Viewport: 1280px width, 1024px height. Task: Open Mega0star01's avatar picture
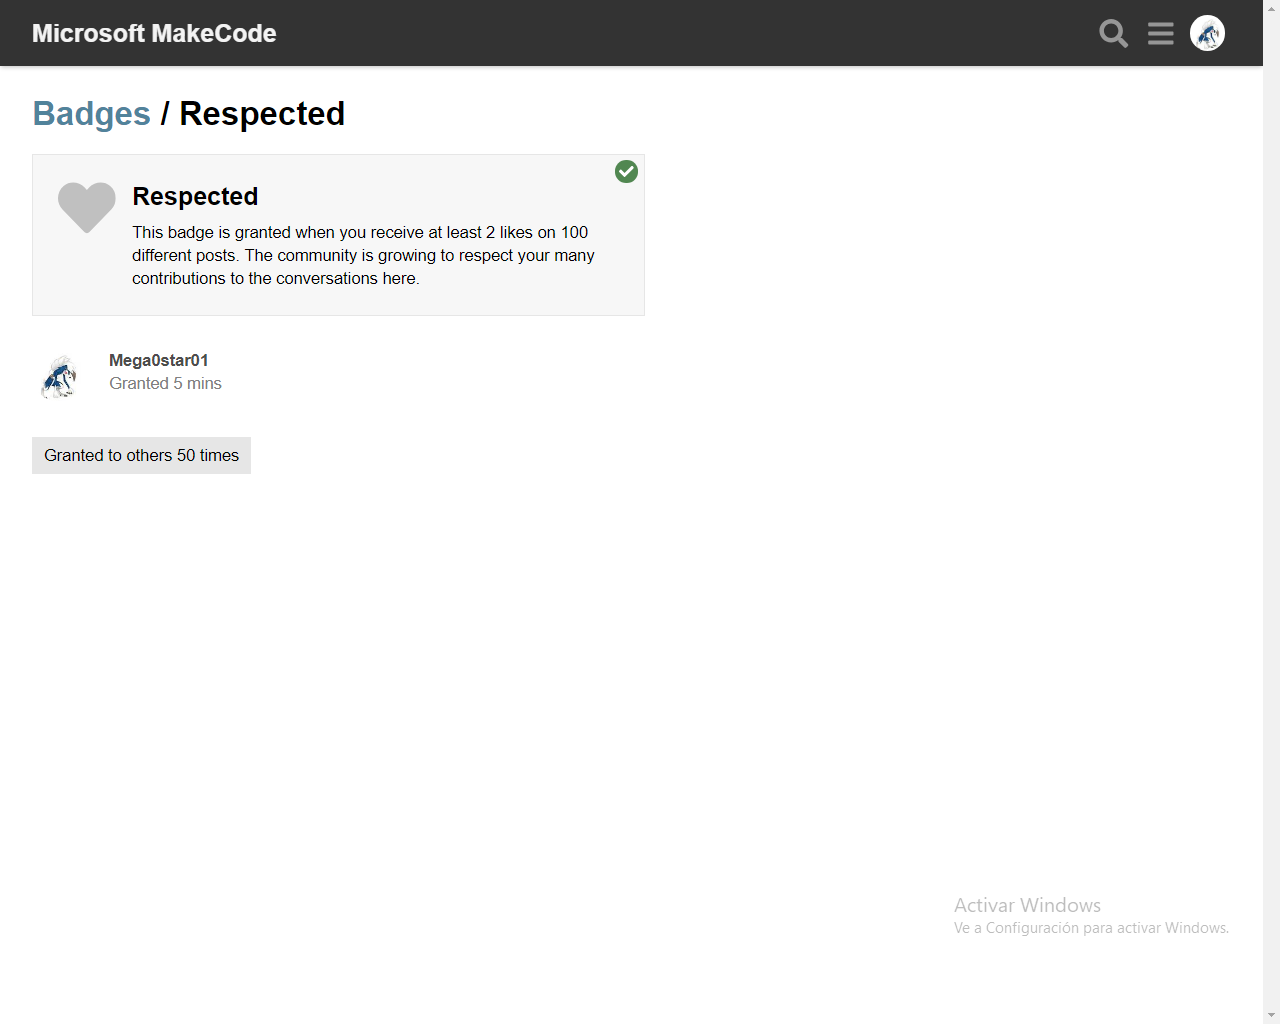coord(59,376)
